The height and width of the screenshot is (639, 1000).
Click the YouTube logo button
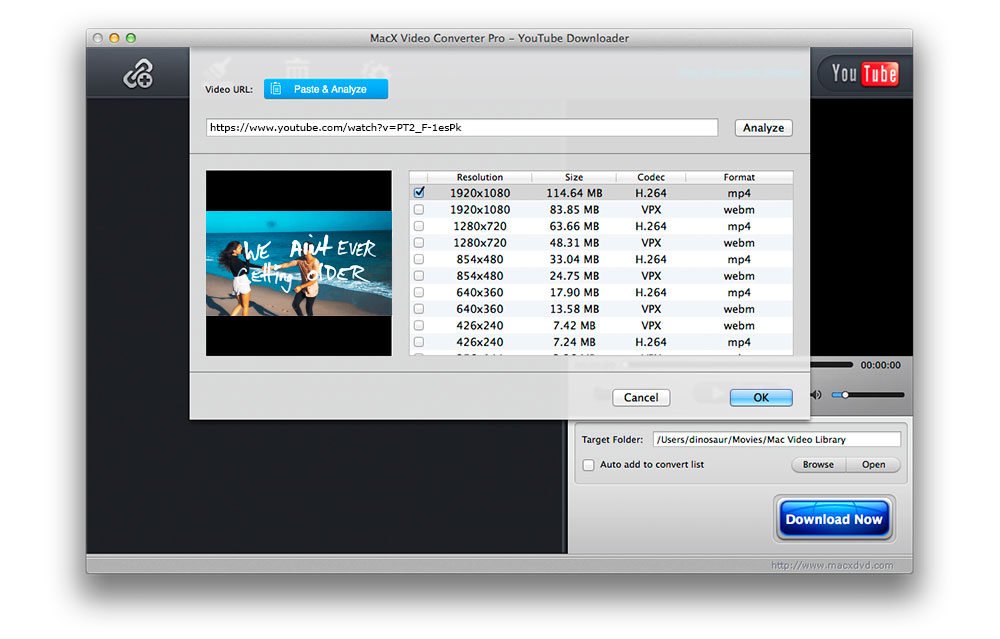tap(864, 73)
